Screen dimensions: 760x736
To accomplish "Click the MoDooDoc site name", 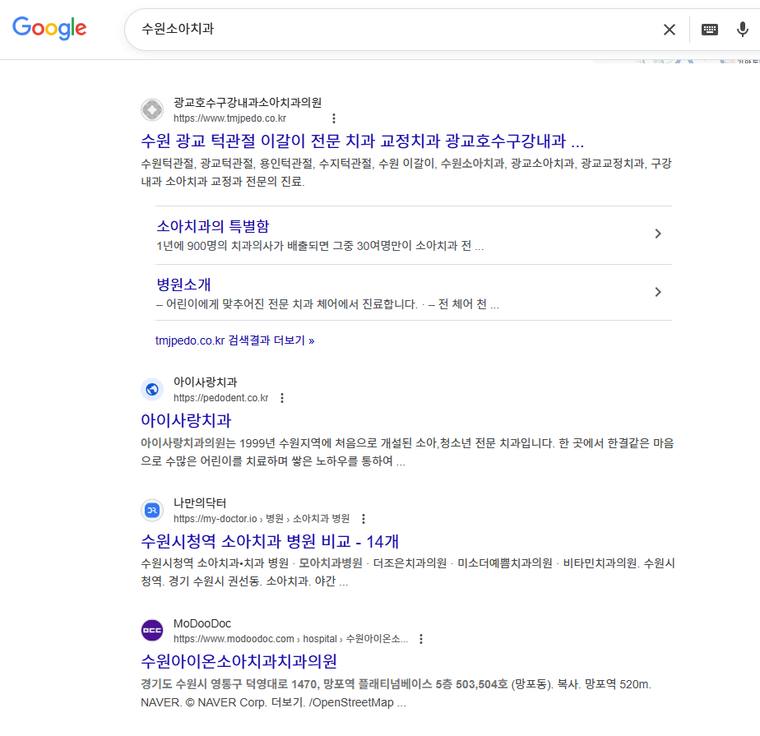I will tap(202, 624).
